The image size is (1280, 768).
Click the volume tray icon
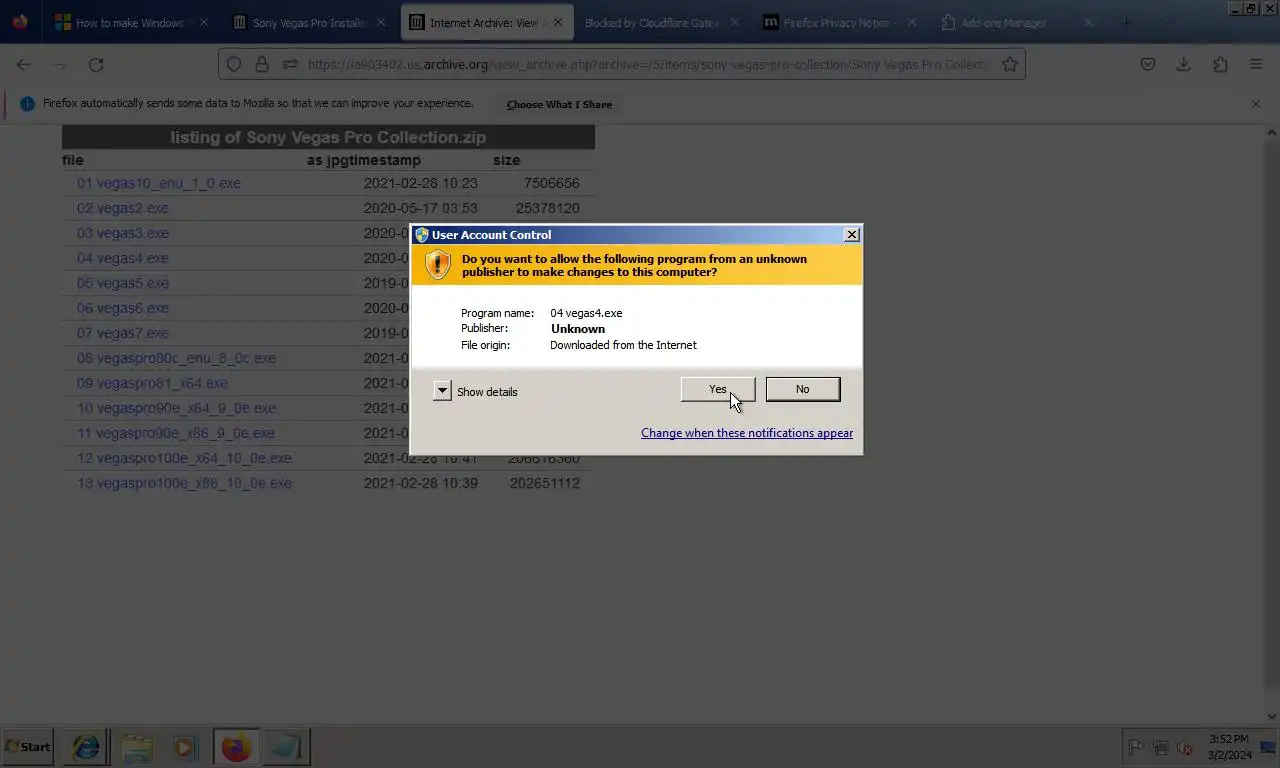coord(1185,747)
